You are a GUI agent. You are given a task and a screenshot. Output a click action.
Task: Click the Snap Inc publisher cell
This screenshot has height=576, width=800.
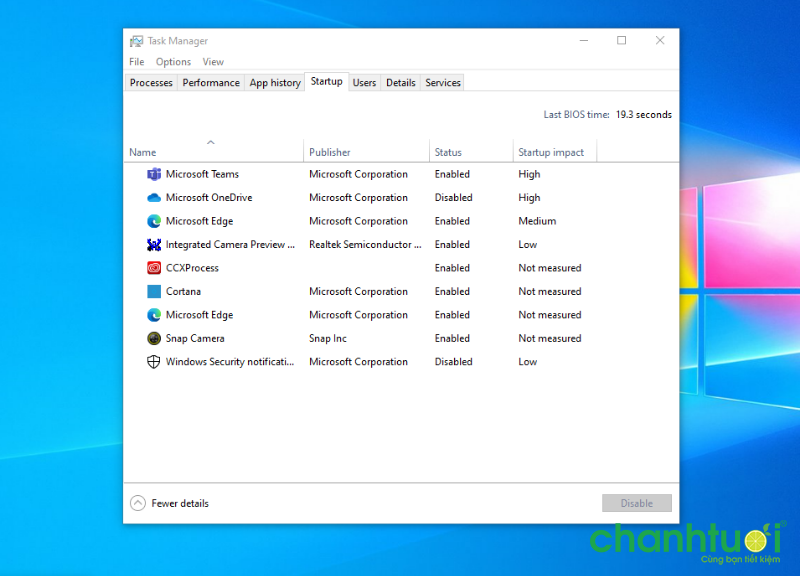pos(328,338)
